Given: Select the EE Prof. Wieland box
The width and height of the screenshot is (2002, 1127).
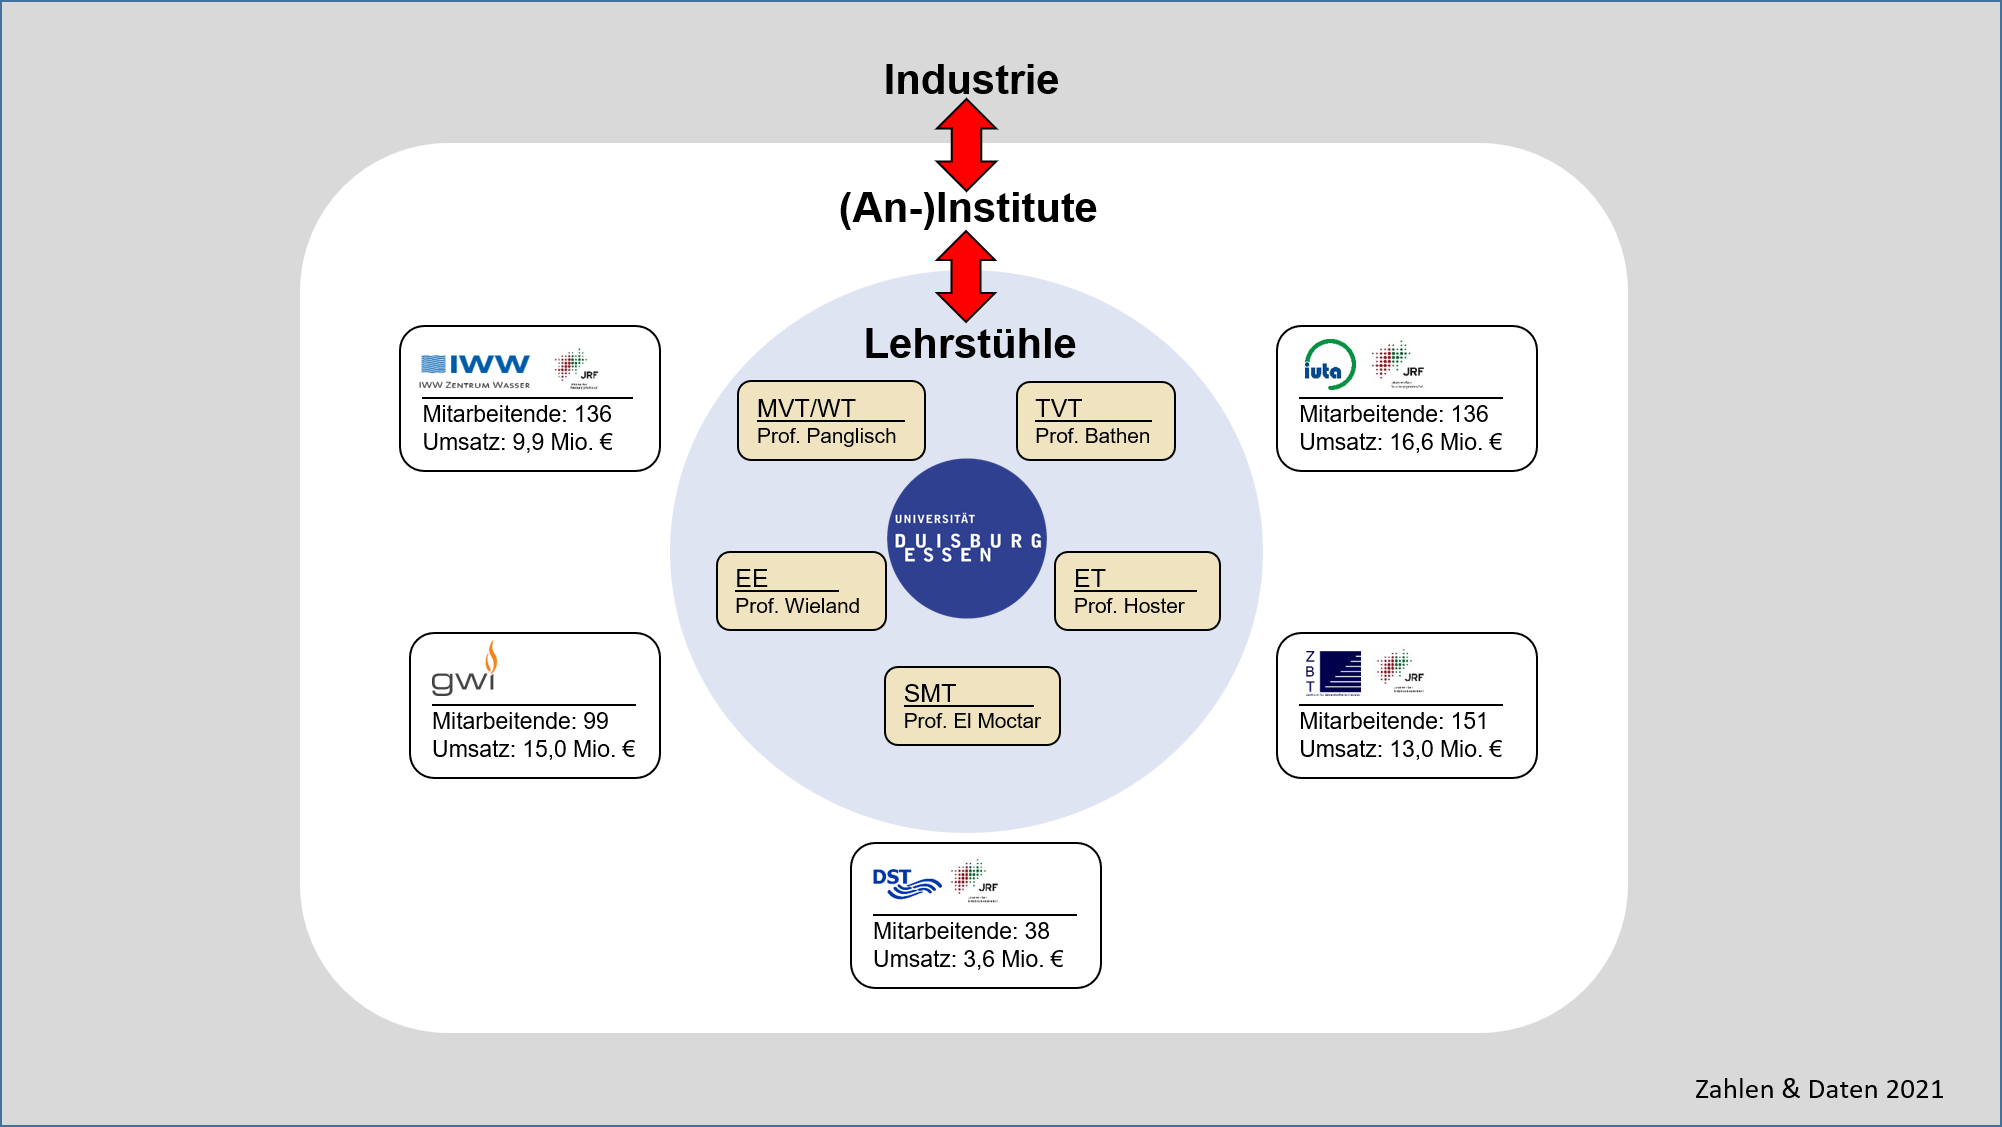Looking at the screenshot, I should (801, 591).
